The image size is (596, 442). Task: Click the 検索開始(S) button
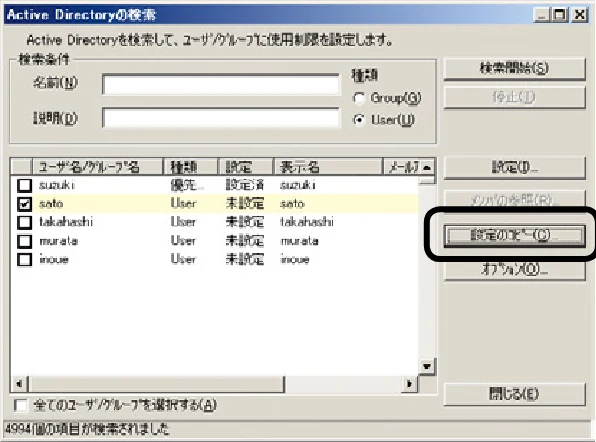pos(514,68)
